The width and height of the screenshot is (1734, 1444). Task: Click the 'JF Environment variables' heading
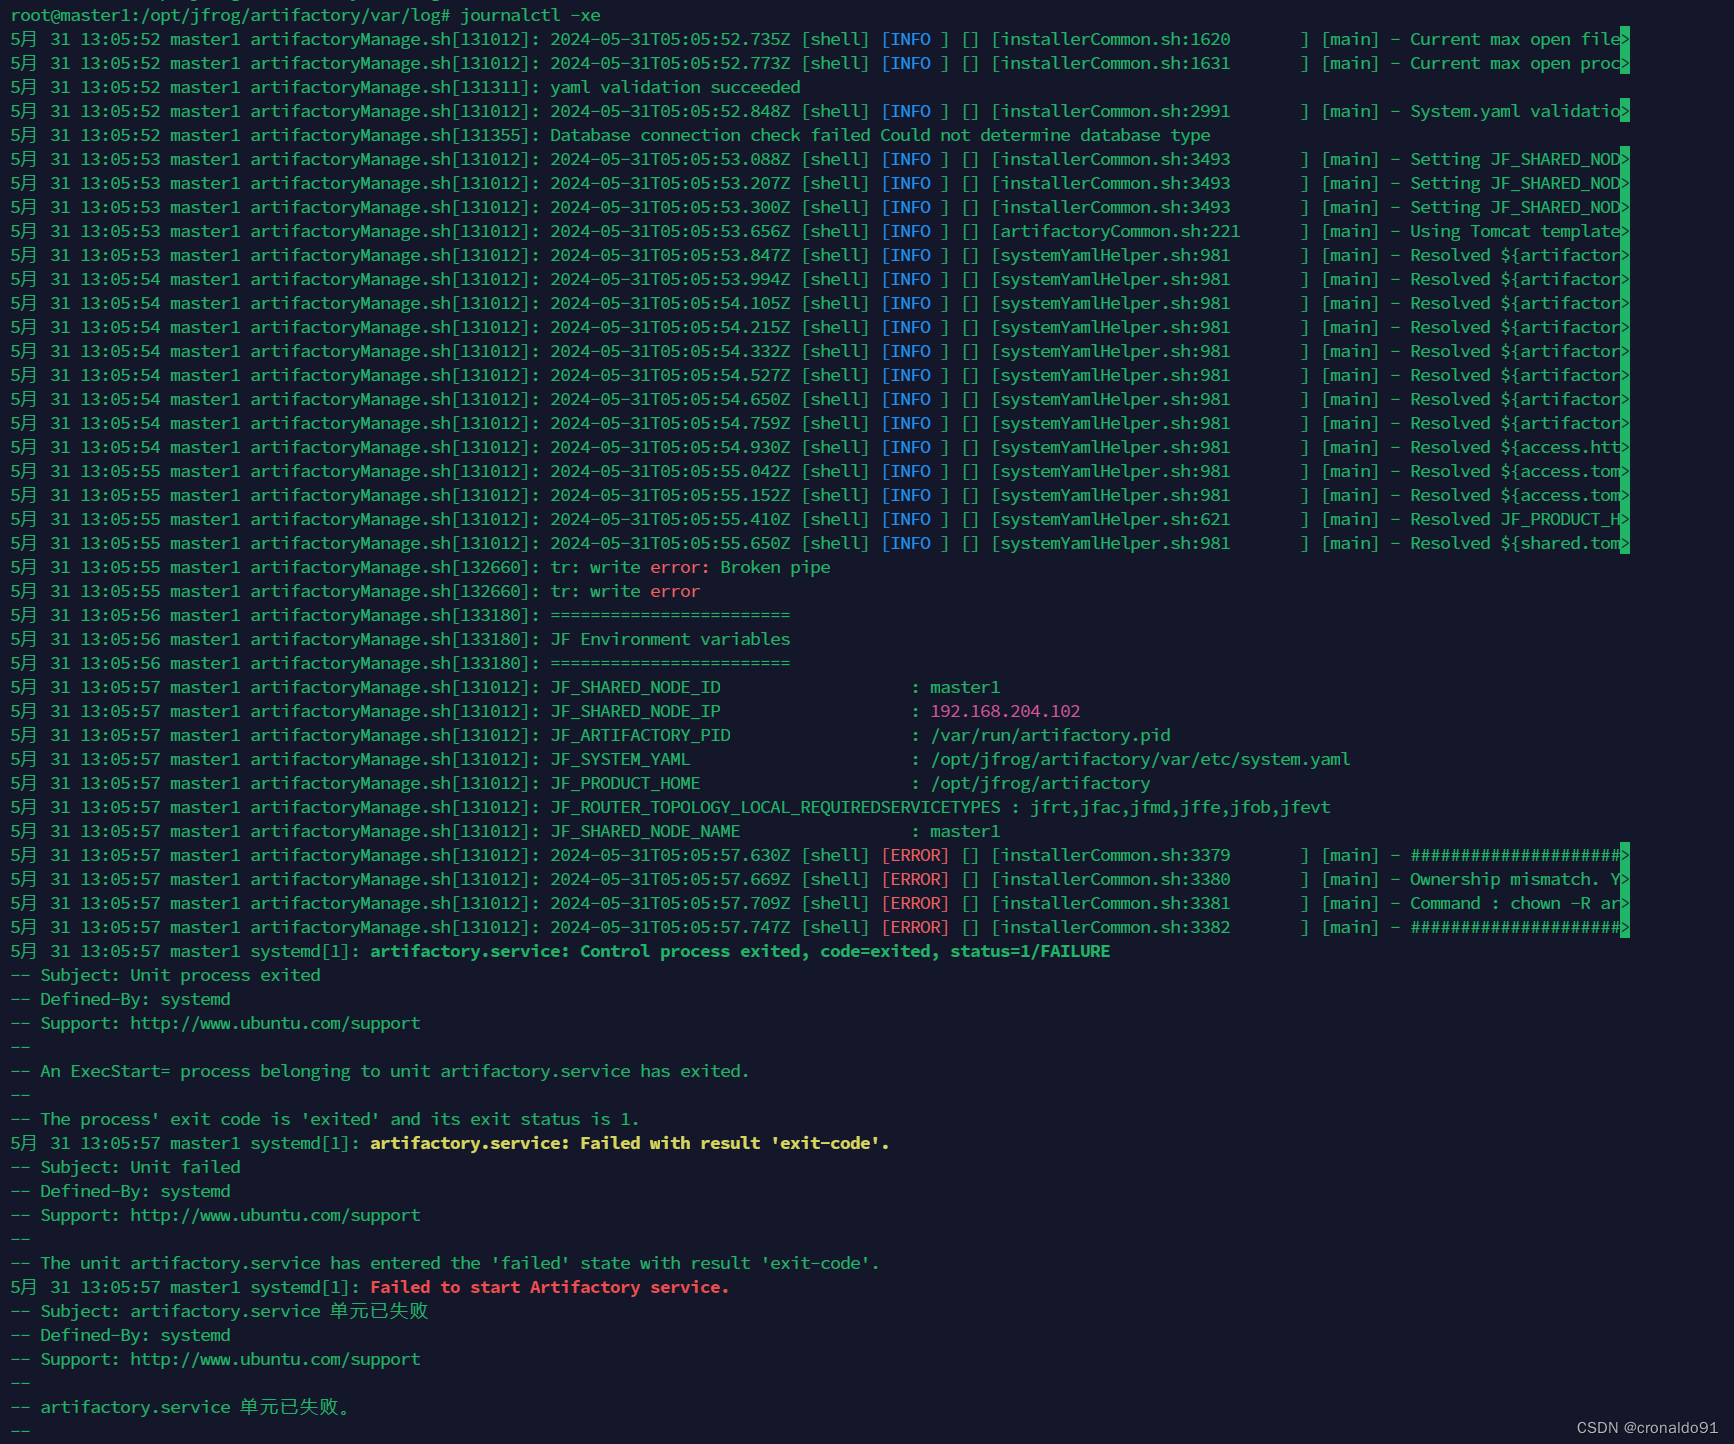coord(670,639)
